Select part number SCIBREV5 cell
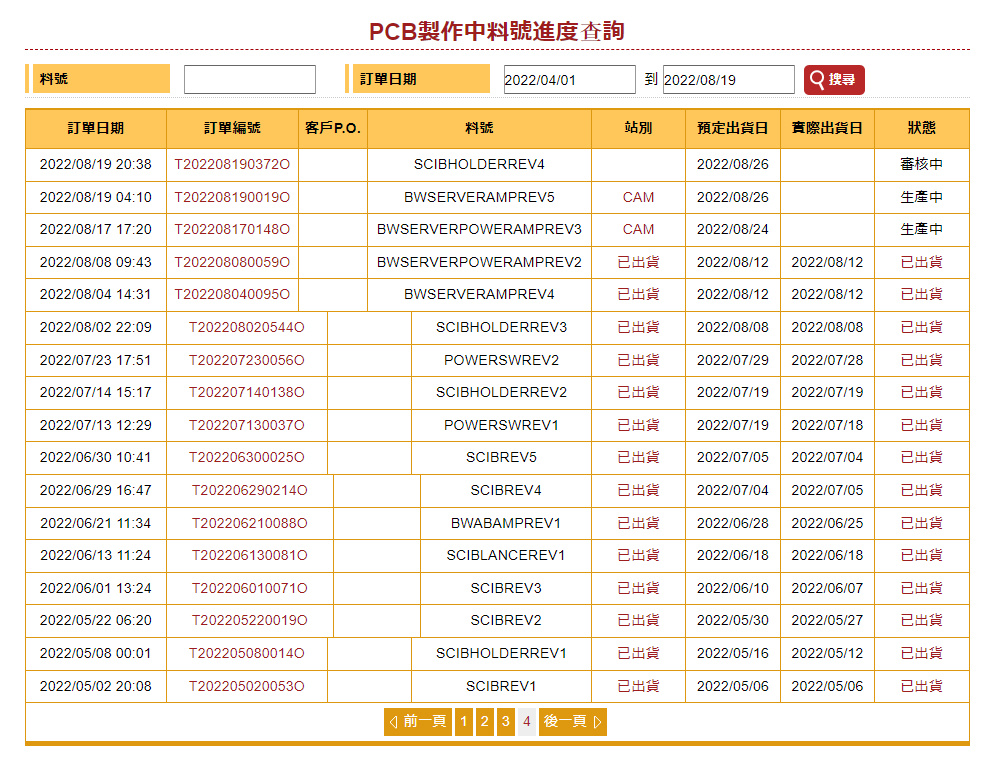 (x=501, y=457)
